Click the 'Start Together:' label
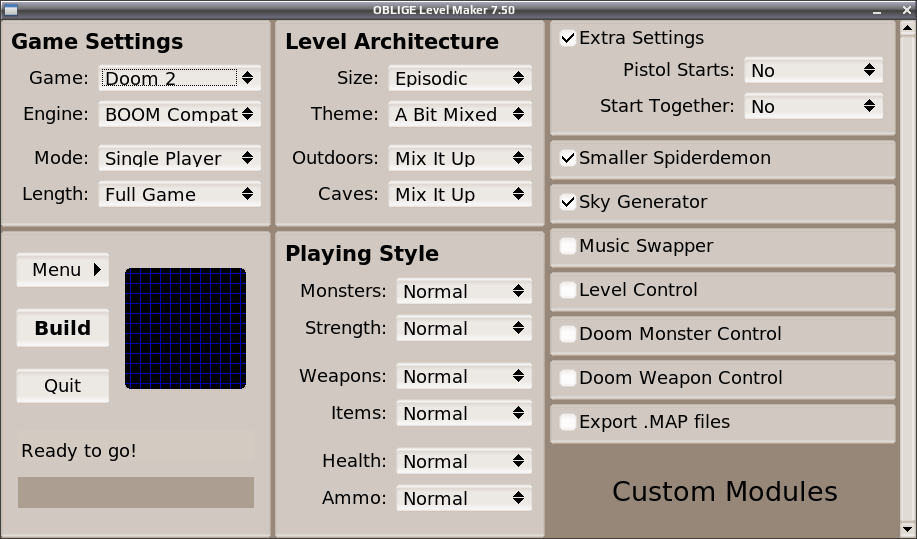 click(x=667, y=106)
